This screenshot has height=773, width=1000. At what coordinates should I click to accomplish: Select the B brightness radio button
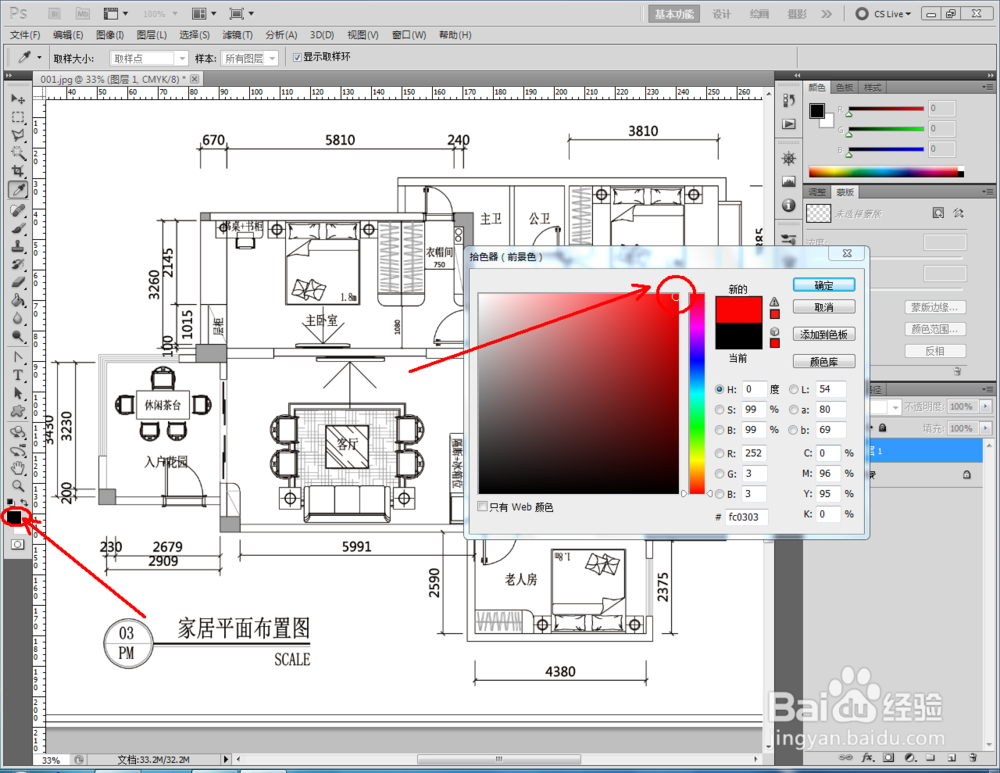[x=719, y=430]
